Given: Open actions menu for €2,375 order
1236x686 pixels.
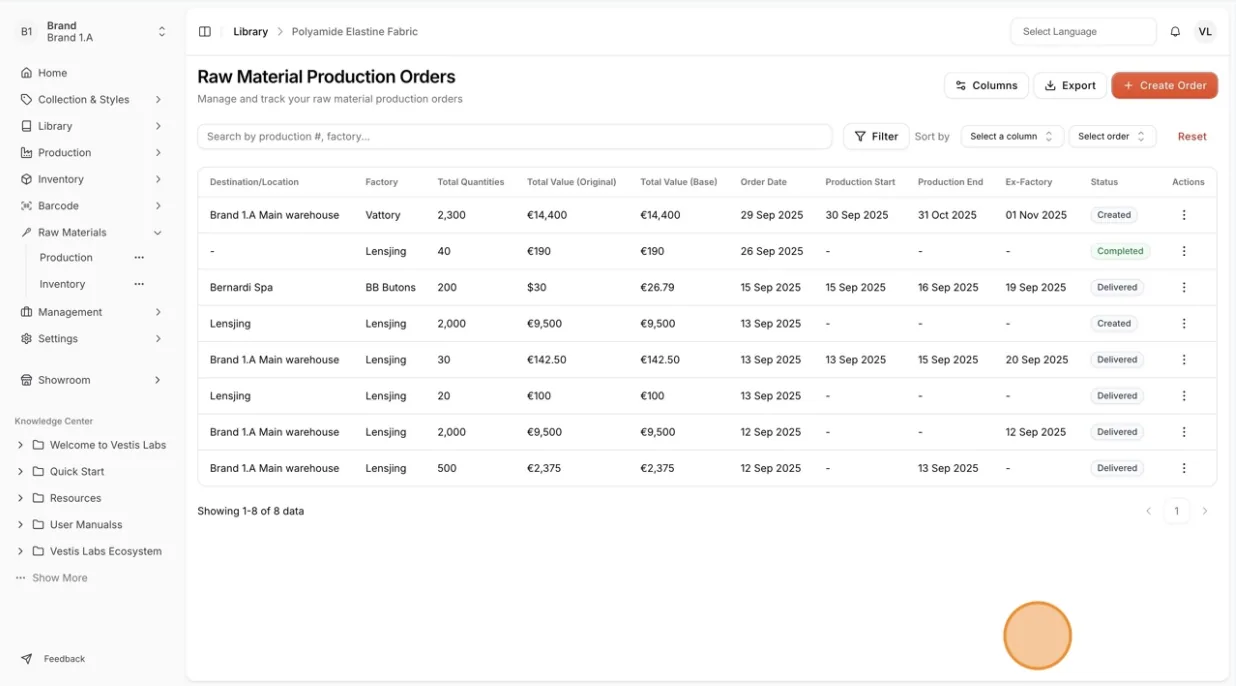Looking at the screenshot, I should click(1184, 468).
